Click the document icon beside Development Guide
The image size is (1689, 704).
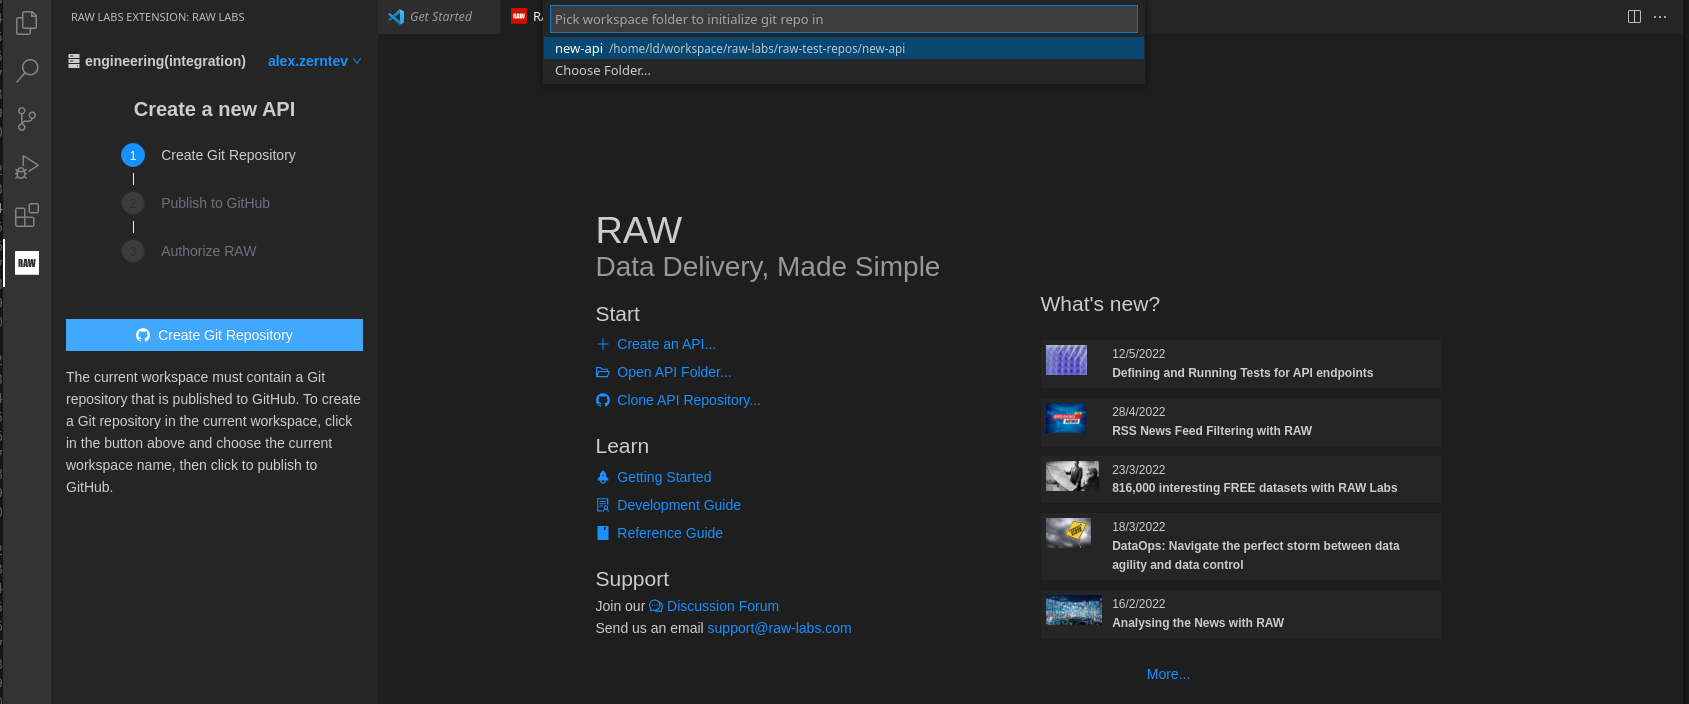[x=603, y=505]
